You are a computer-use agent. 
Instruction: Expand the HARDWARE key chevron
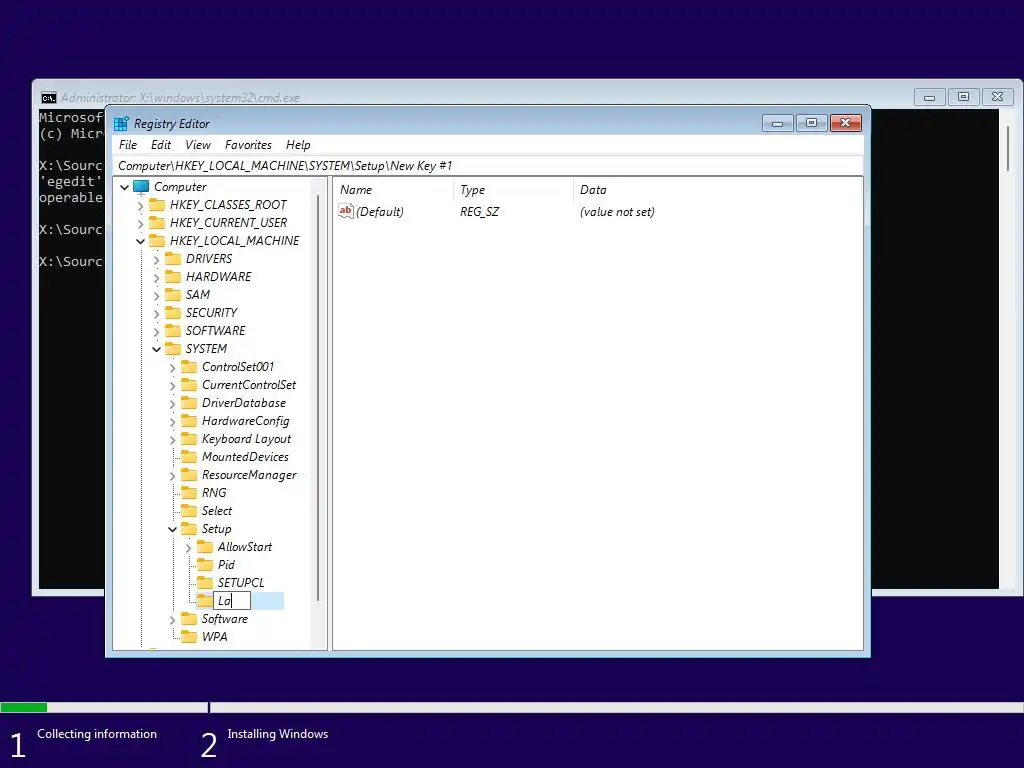pyautogui.click(x=156, y=278)
